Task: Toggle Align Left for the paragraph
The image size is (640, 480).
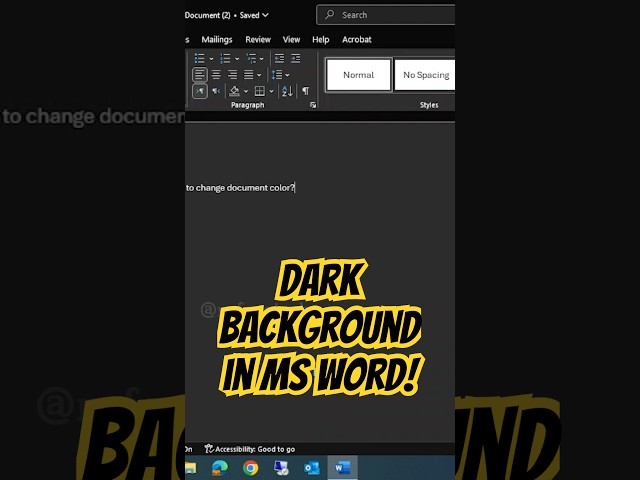Action: pyautogui.click(x=200, y=75)
